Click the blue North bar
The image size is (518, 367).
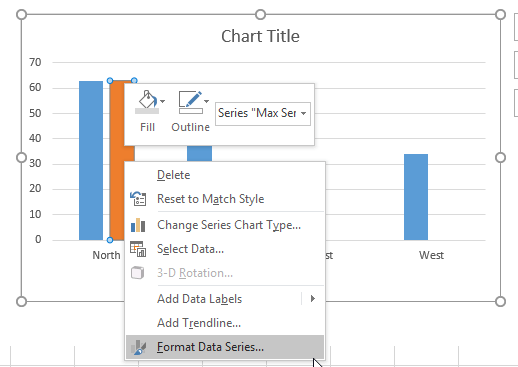(x=91, y=160)
